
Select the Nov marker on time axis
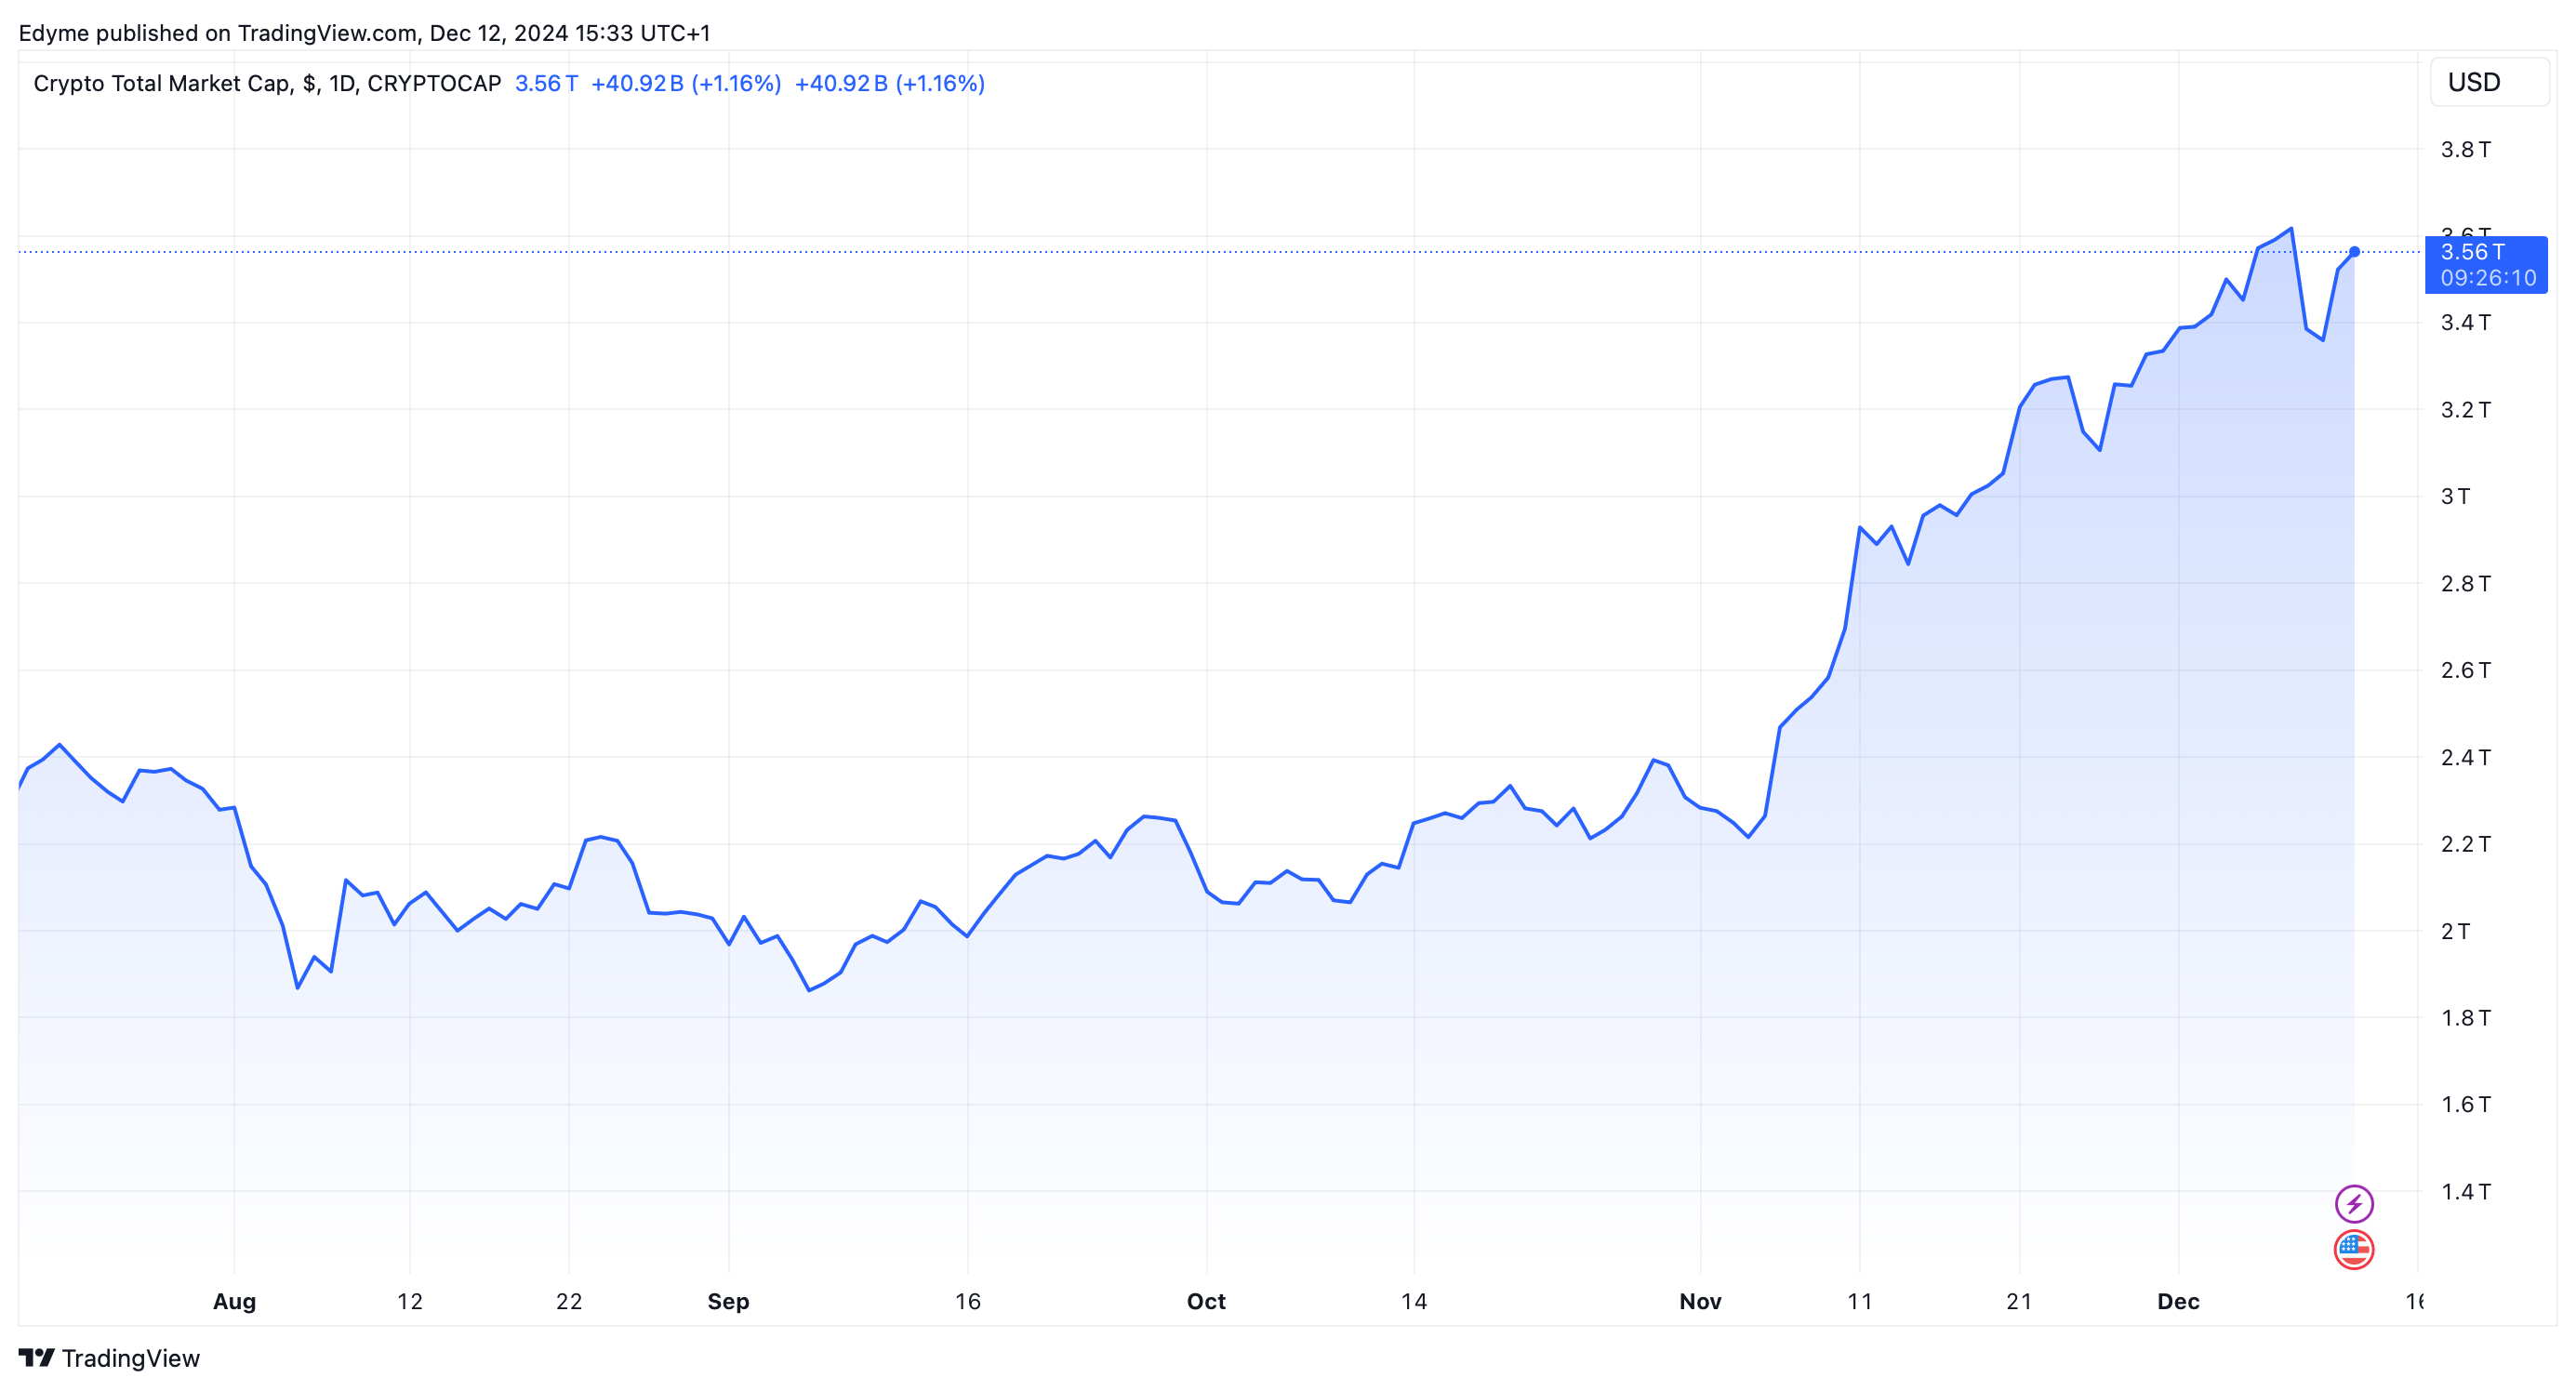(1700, 1301)
